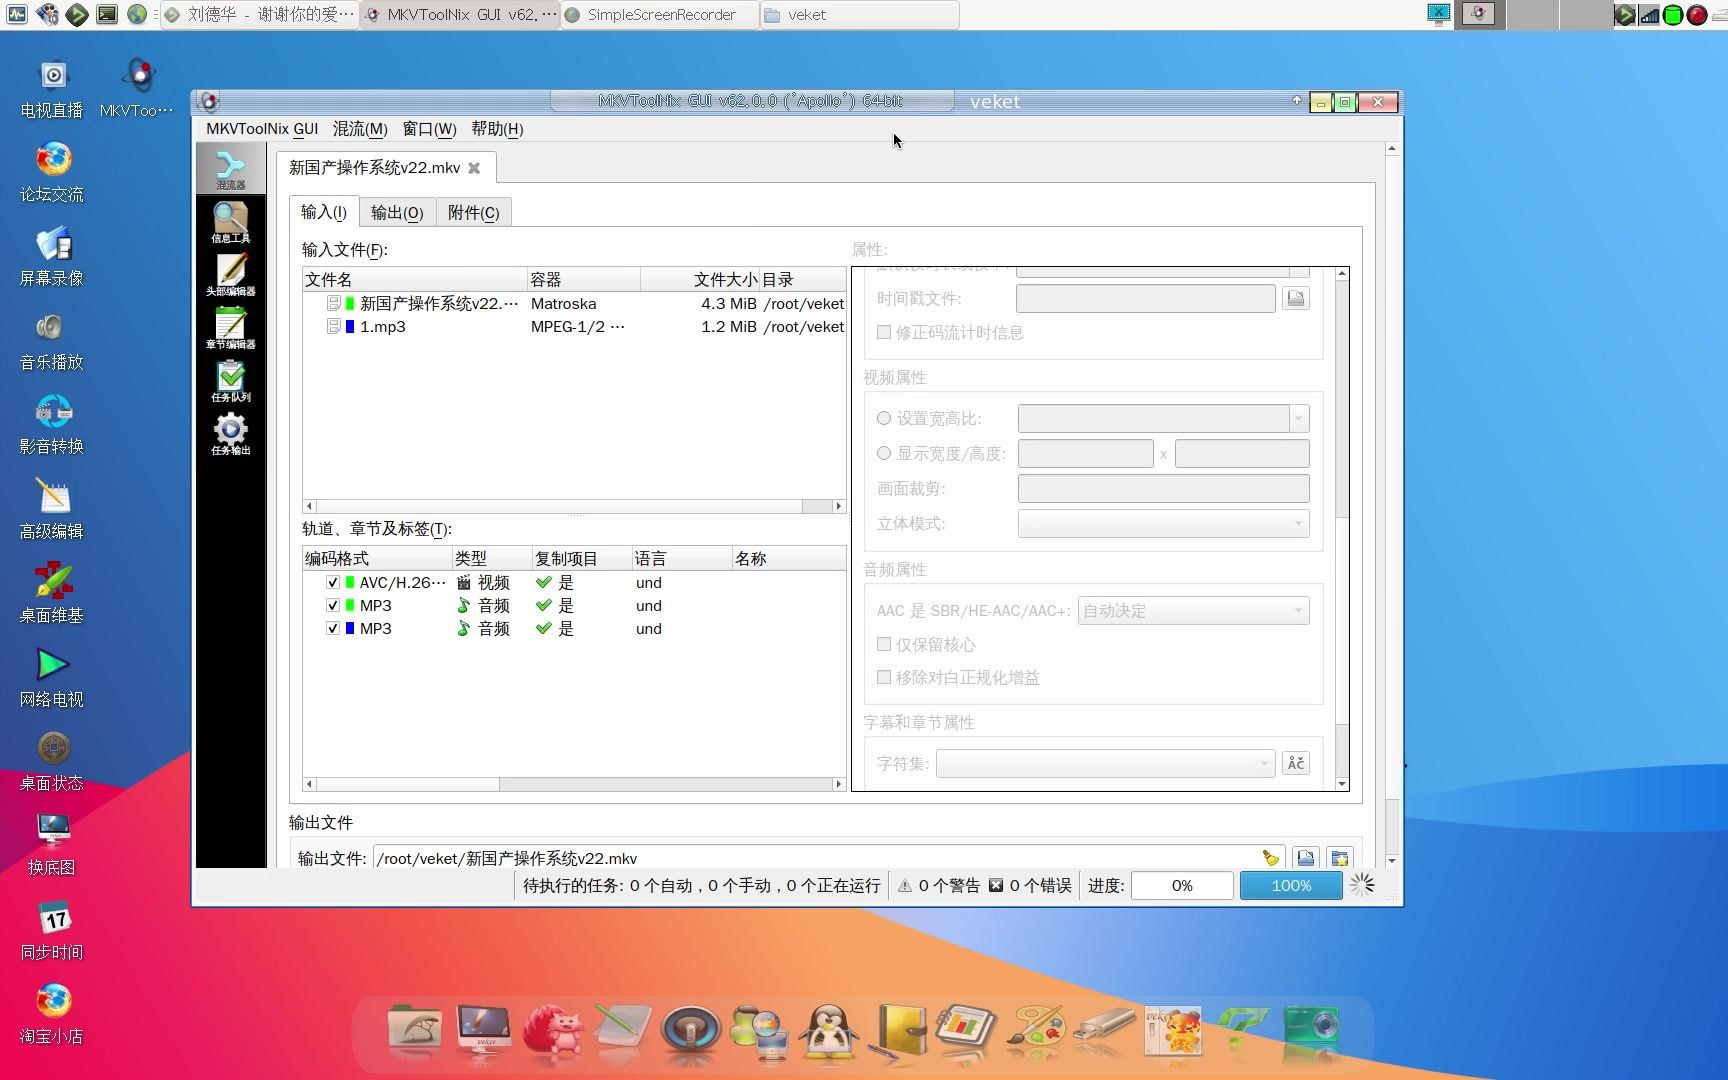Uncheck the green MP3 audio track checkbox
The image size is (1728, 1080).
[333, 605]
